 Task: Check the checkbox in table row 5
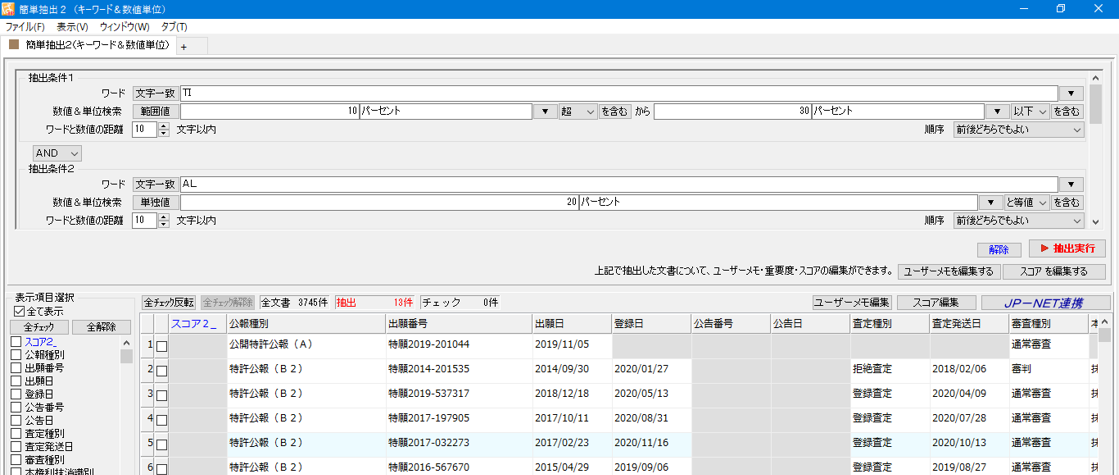pos(162,444)
